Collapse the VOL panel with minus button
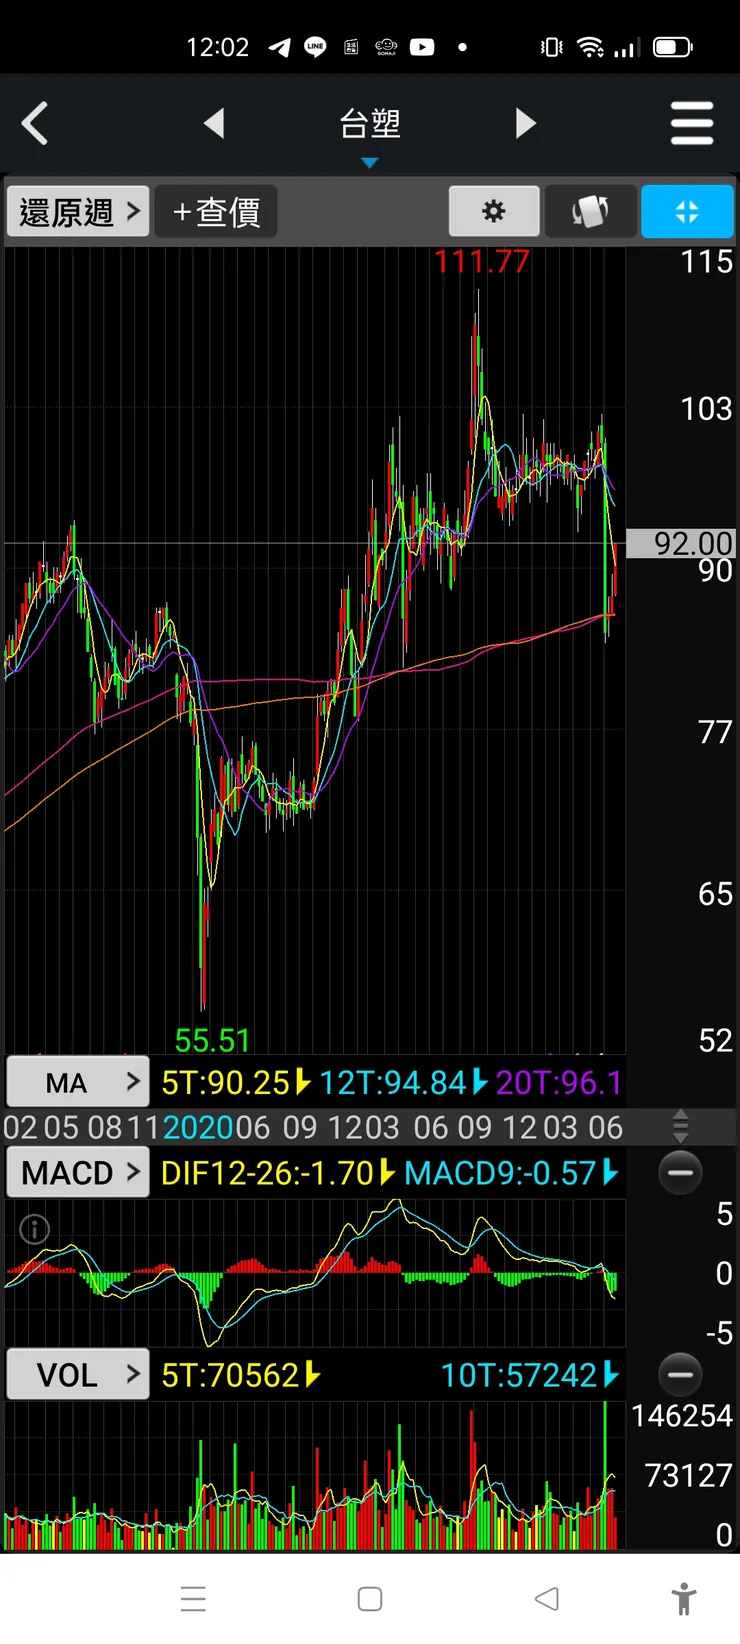Viewport: 740px width, 1644px height. 681,1374
